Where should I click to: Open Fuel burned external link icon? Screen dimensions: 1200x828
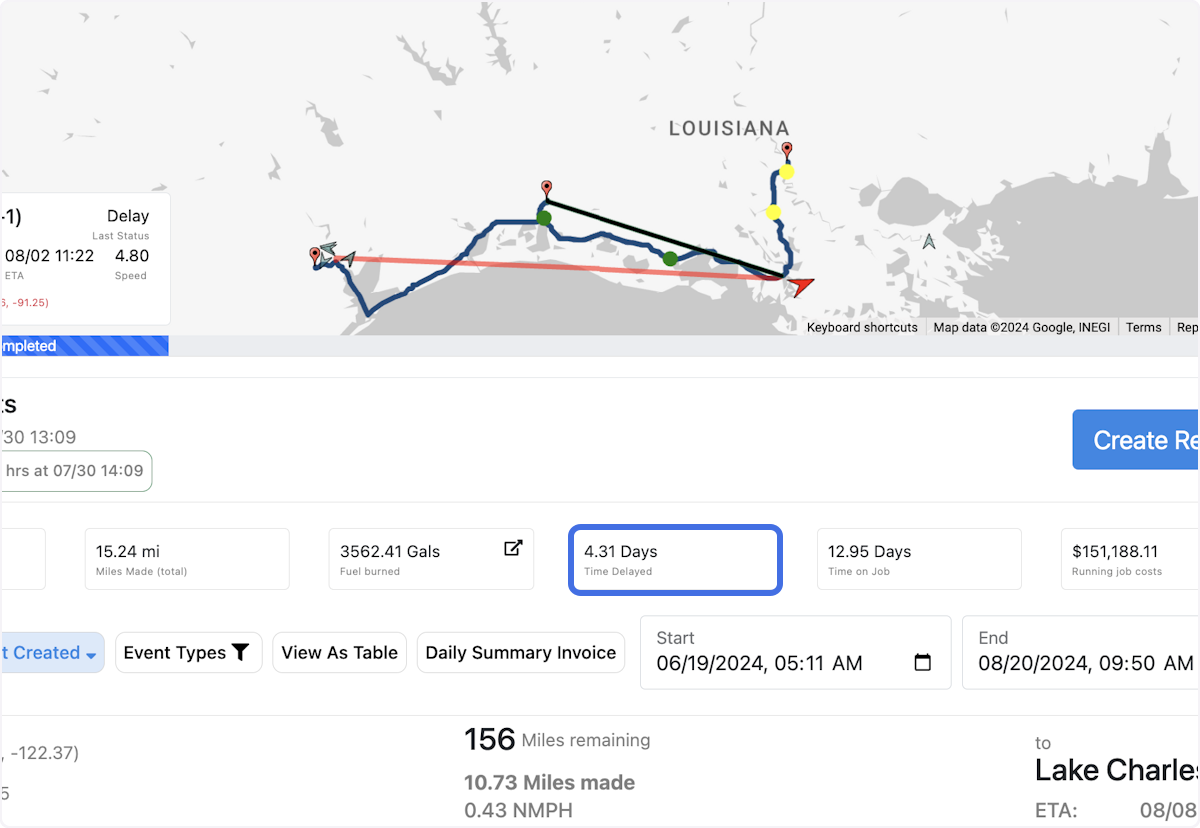click(513, 548)
